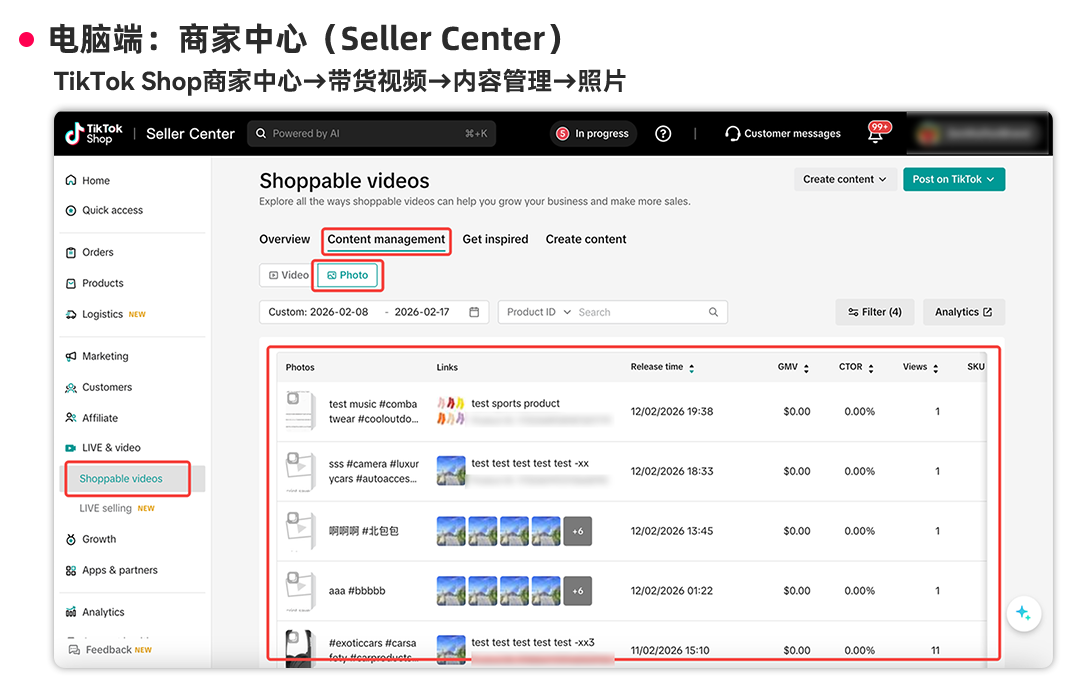Screen dimensions: 1080x689
Task: Click the blurred account profile in header
Action: [x=978, y=134]
